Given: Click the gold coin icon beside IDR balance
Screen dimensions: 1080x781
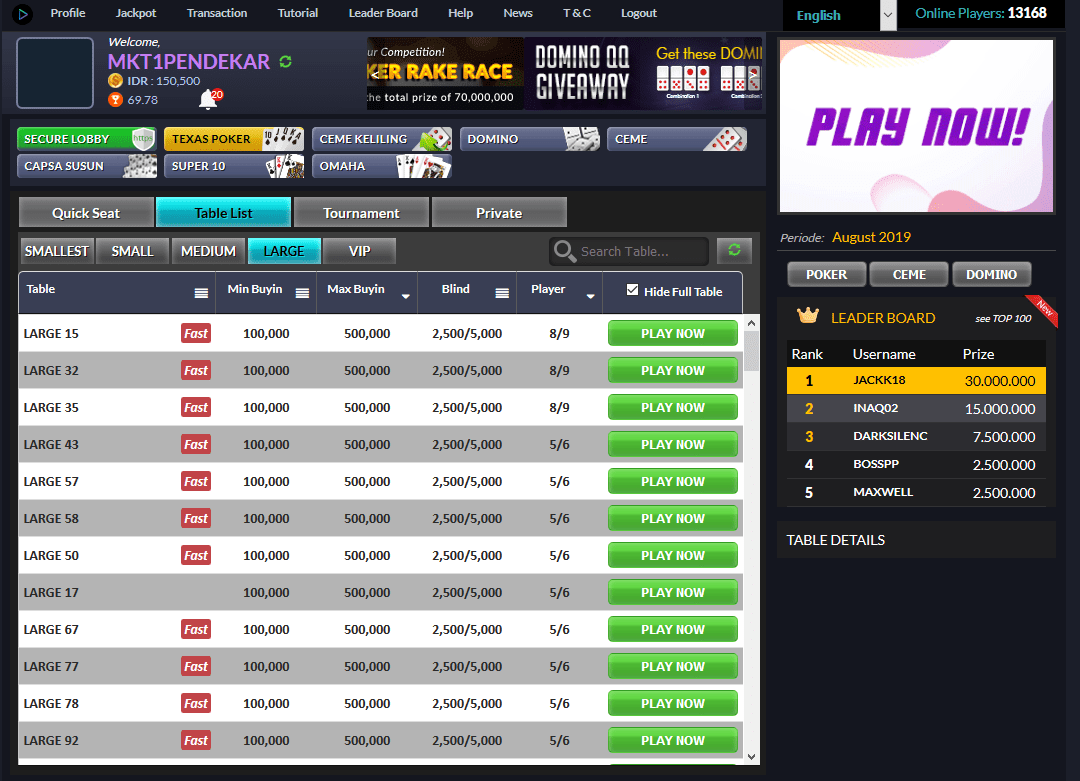Looking at the screenshot, I should (x=116, y=78).
